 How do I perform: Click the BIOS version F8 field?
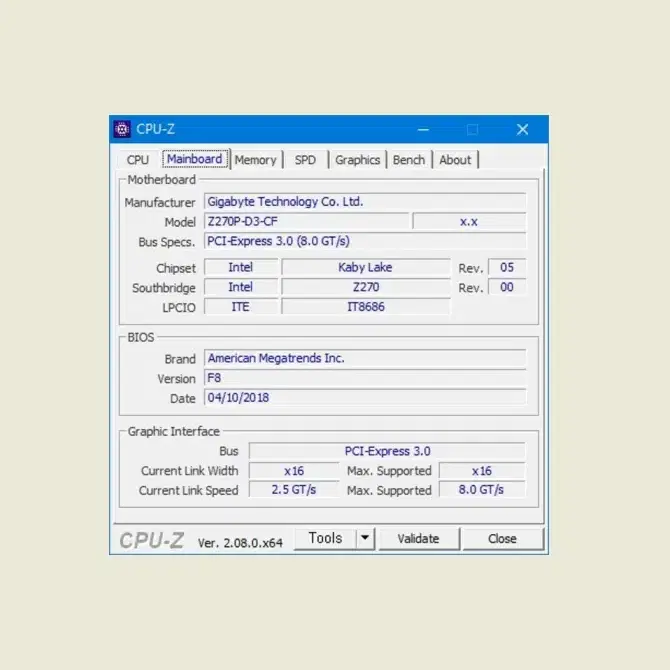[x=365, y=378]
